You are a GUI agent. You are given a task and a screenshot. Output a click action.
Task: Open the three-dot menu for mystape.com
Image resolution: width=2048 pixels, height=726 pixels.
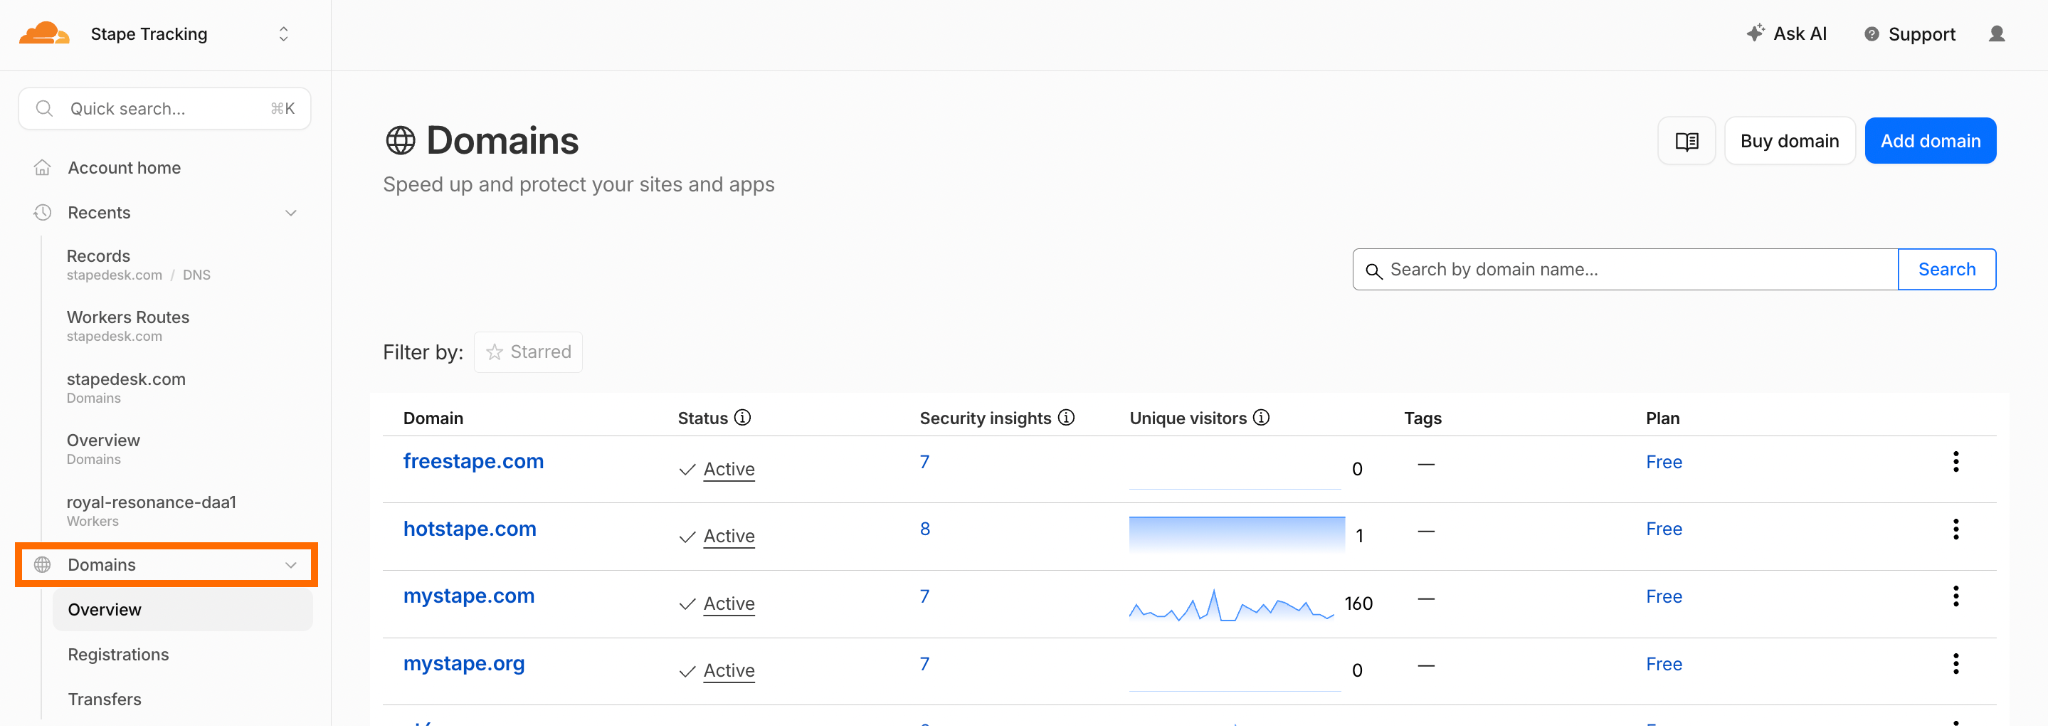tap(1956, 596)
